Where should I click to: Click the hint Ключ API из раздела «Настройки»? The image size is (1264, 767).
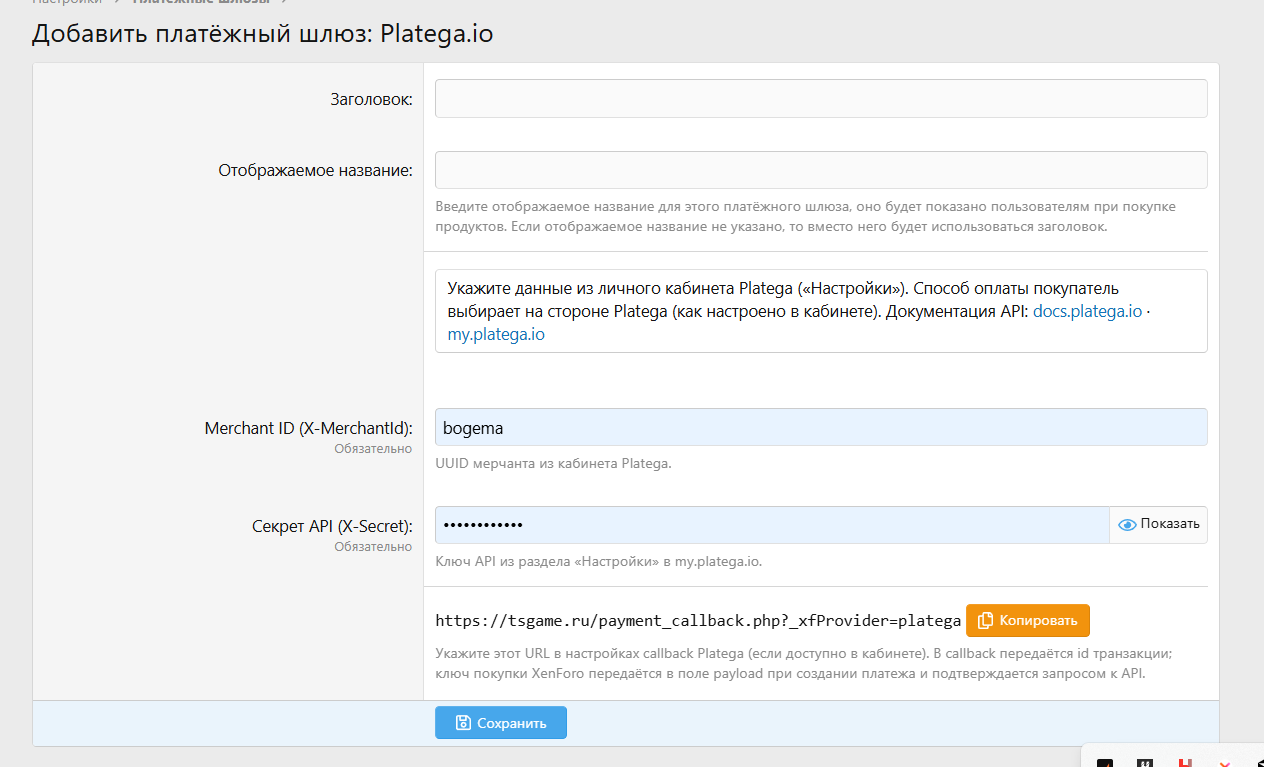598,562
